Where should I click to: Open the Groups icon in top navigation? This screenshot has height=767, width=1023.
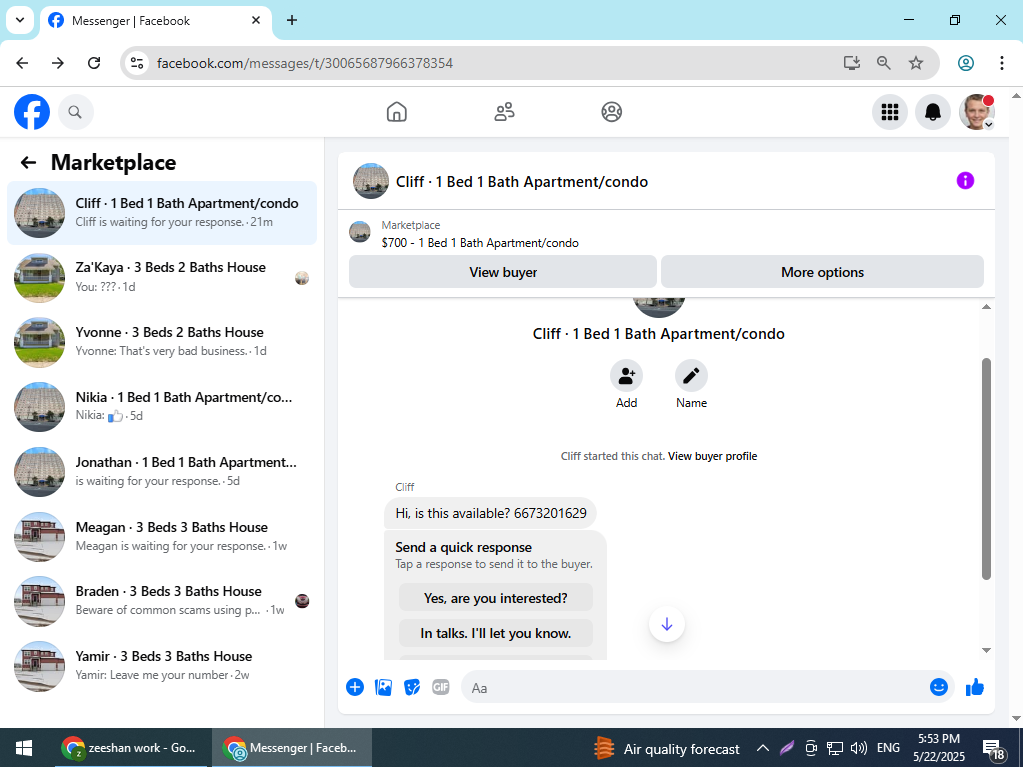tap(611, 112)
